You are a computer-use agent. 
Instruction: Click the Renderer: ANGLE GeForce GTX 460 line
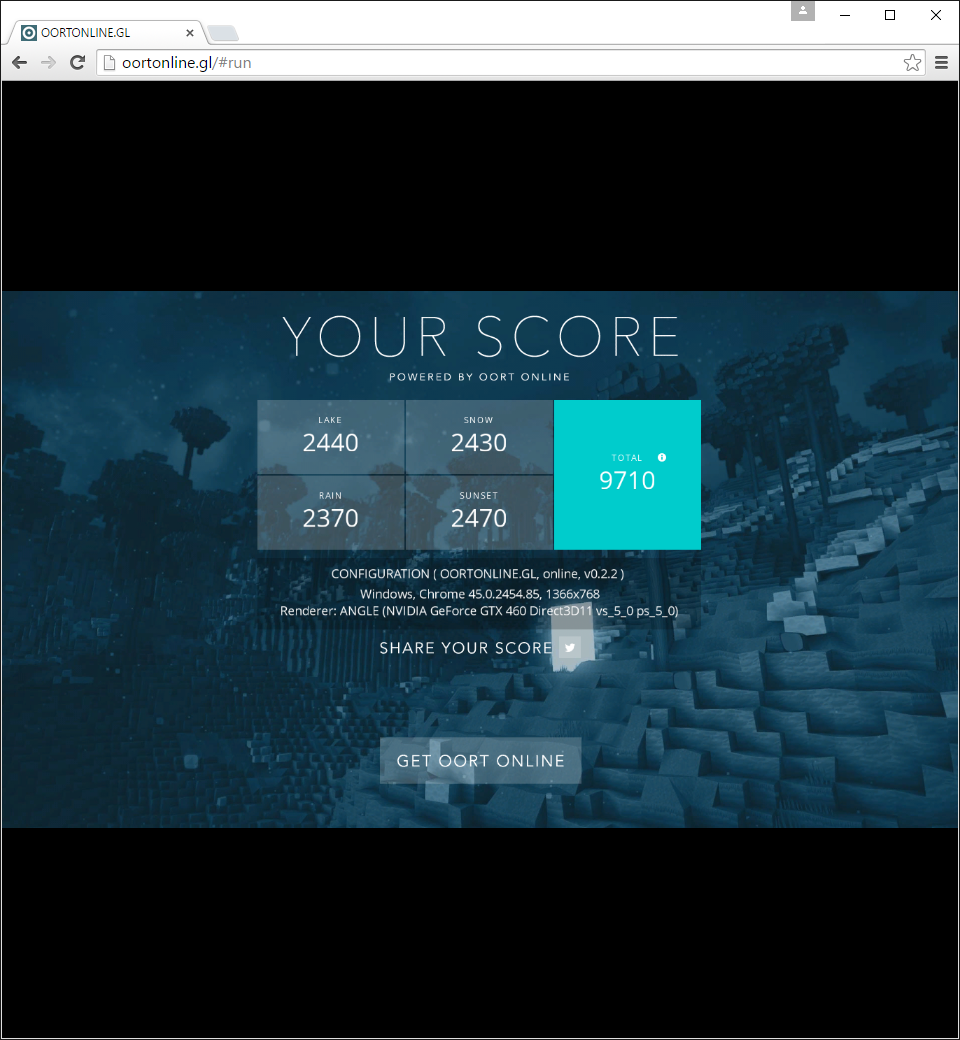[x=479, y=611]
